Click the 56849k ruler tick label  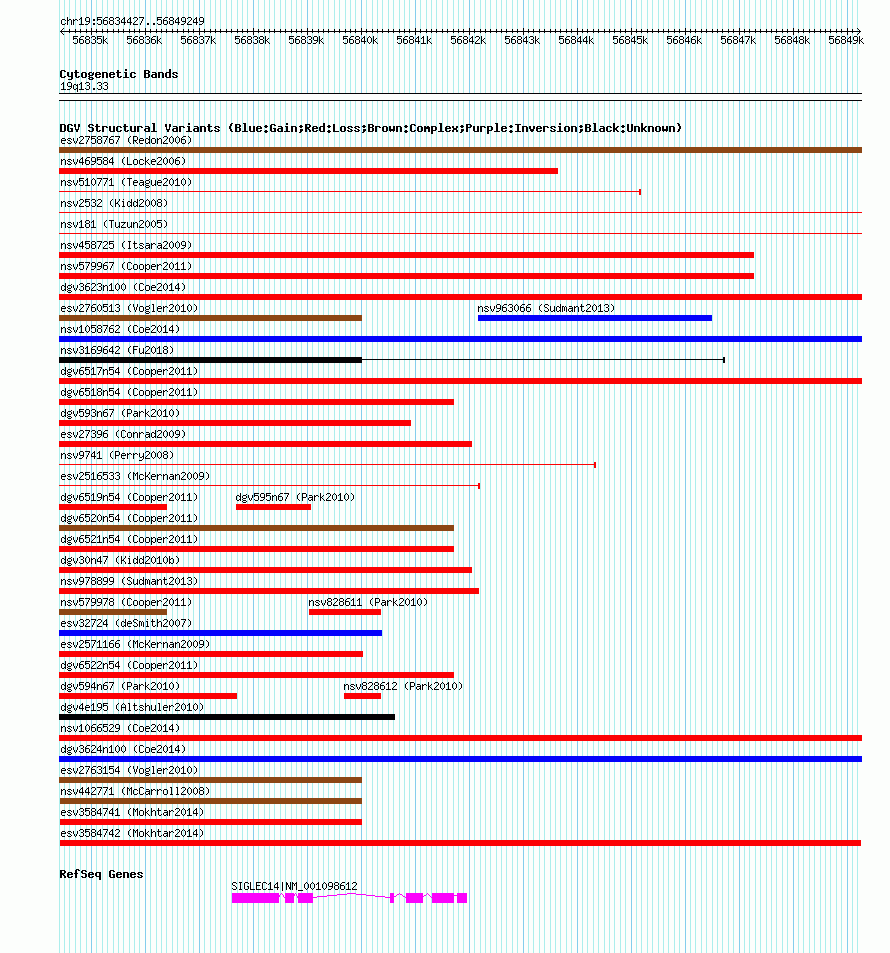tap(846, 40)
